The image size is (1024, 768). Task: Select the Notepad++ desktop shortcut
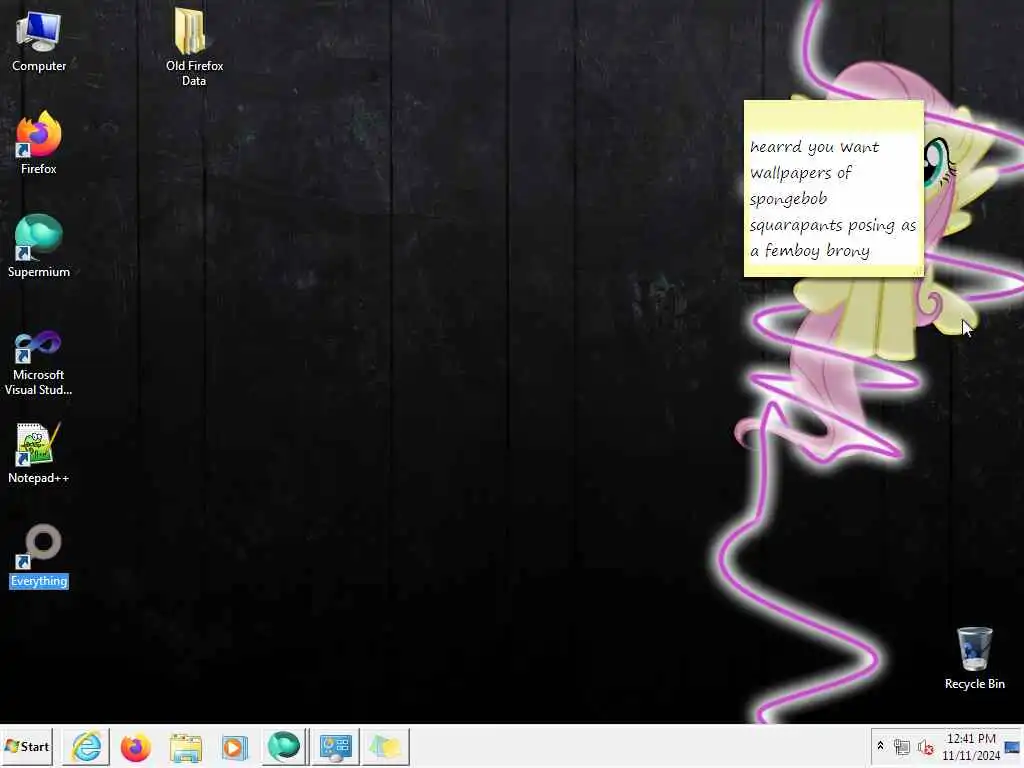coord(39,453)
